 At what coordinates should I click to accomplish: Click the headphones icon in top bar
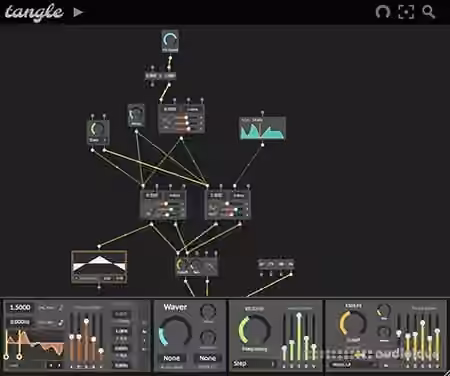382,12
